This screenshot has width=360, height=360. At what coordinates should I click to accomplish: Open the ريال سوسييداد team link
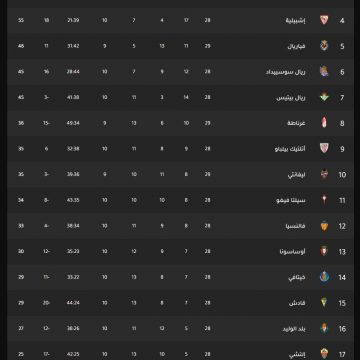coord(285,72)
